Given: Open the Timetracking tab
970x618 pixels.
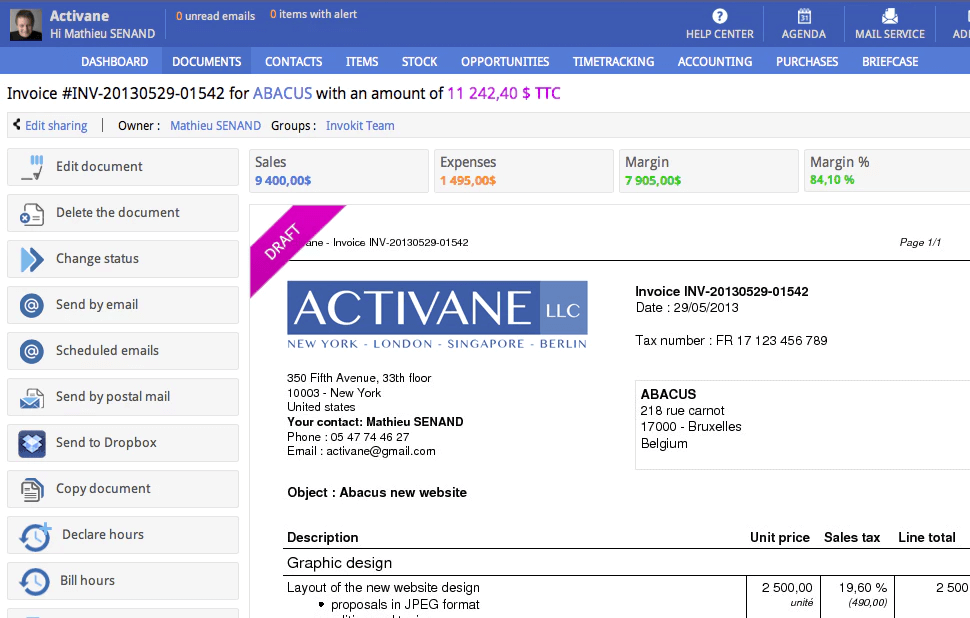Looking at the screenshot, I should tap(613, 61).
